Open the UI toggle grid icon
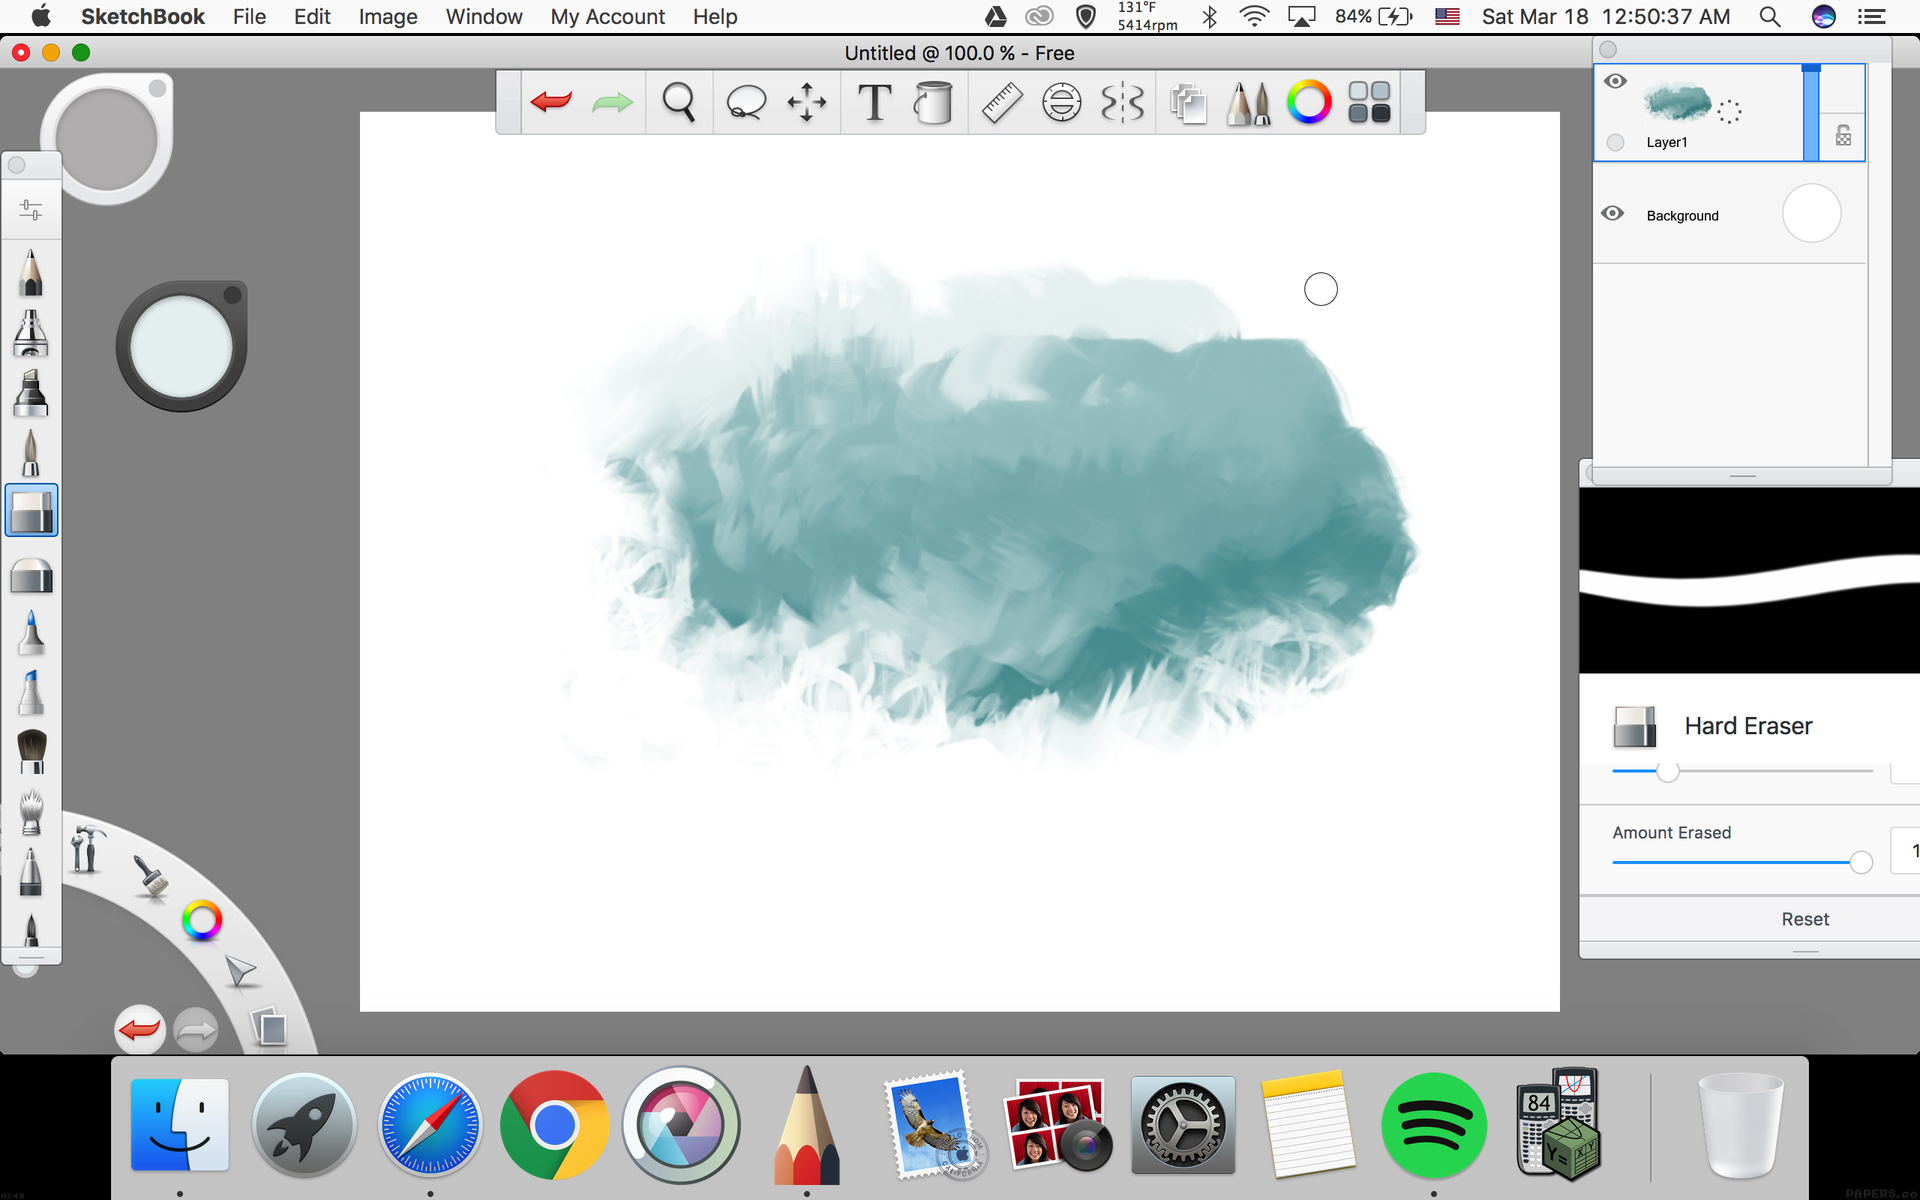Image resolution: width=1920 pixels, height=1200 pixels. [x=1369, y=102]
